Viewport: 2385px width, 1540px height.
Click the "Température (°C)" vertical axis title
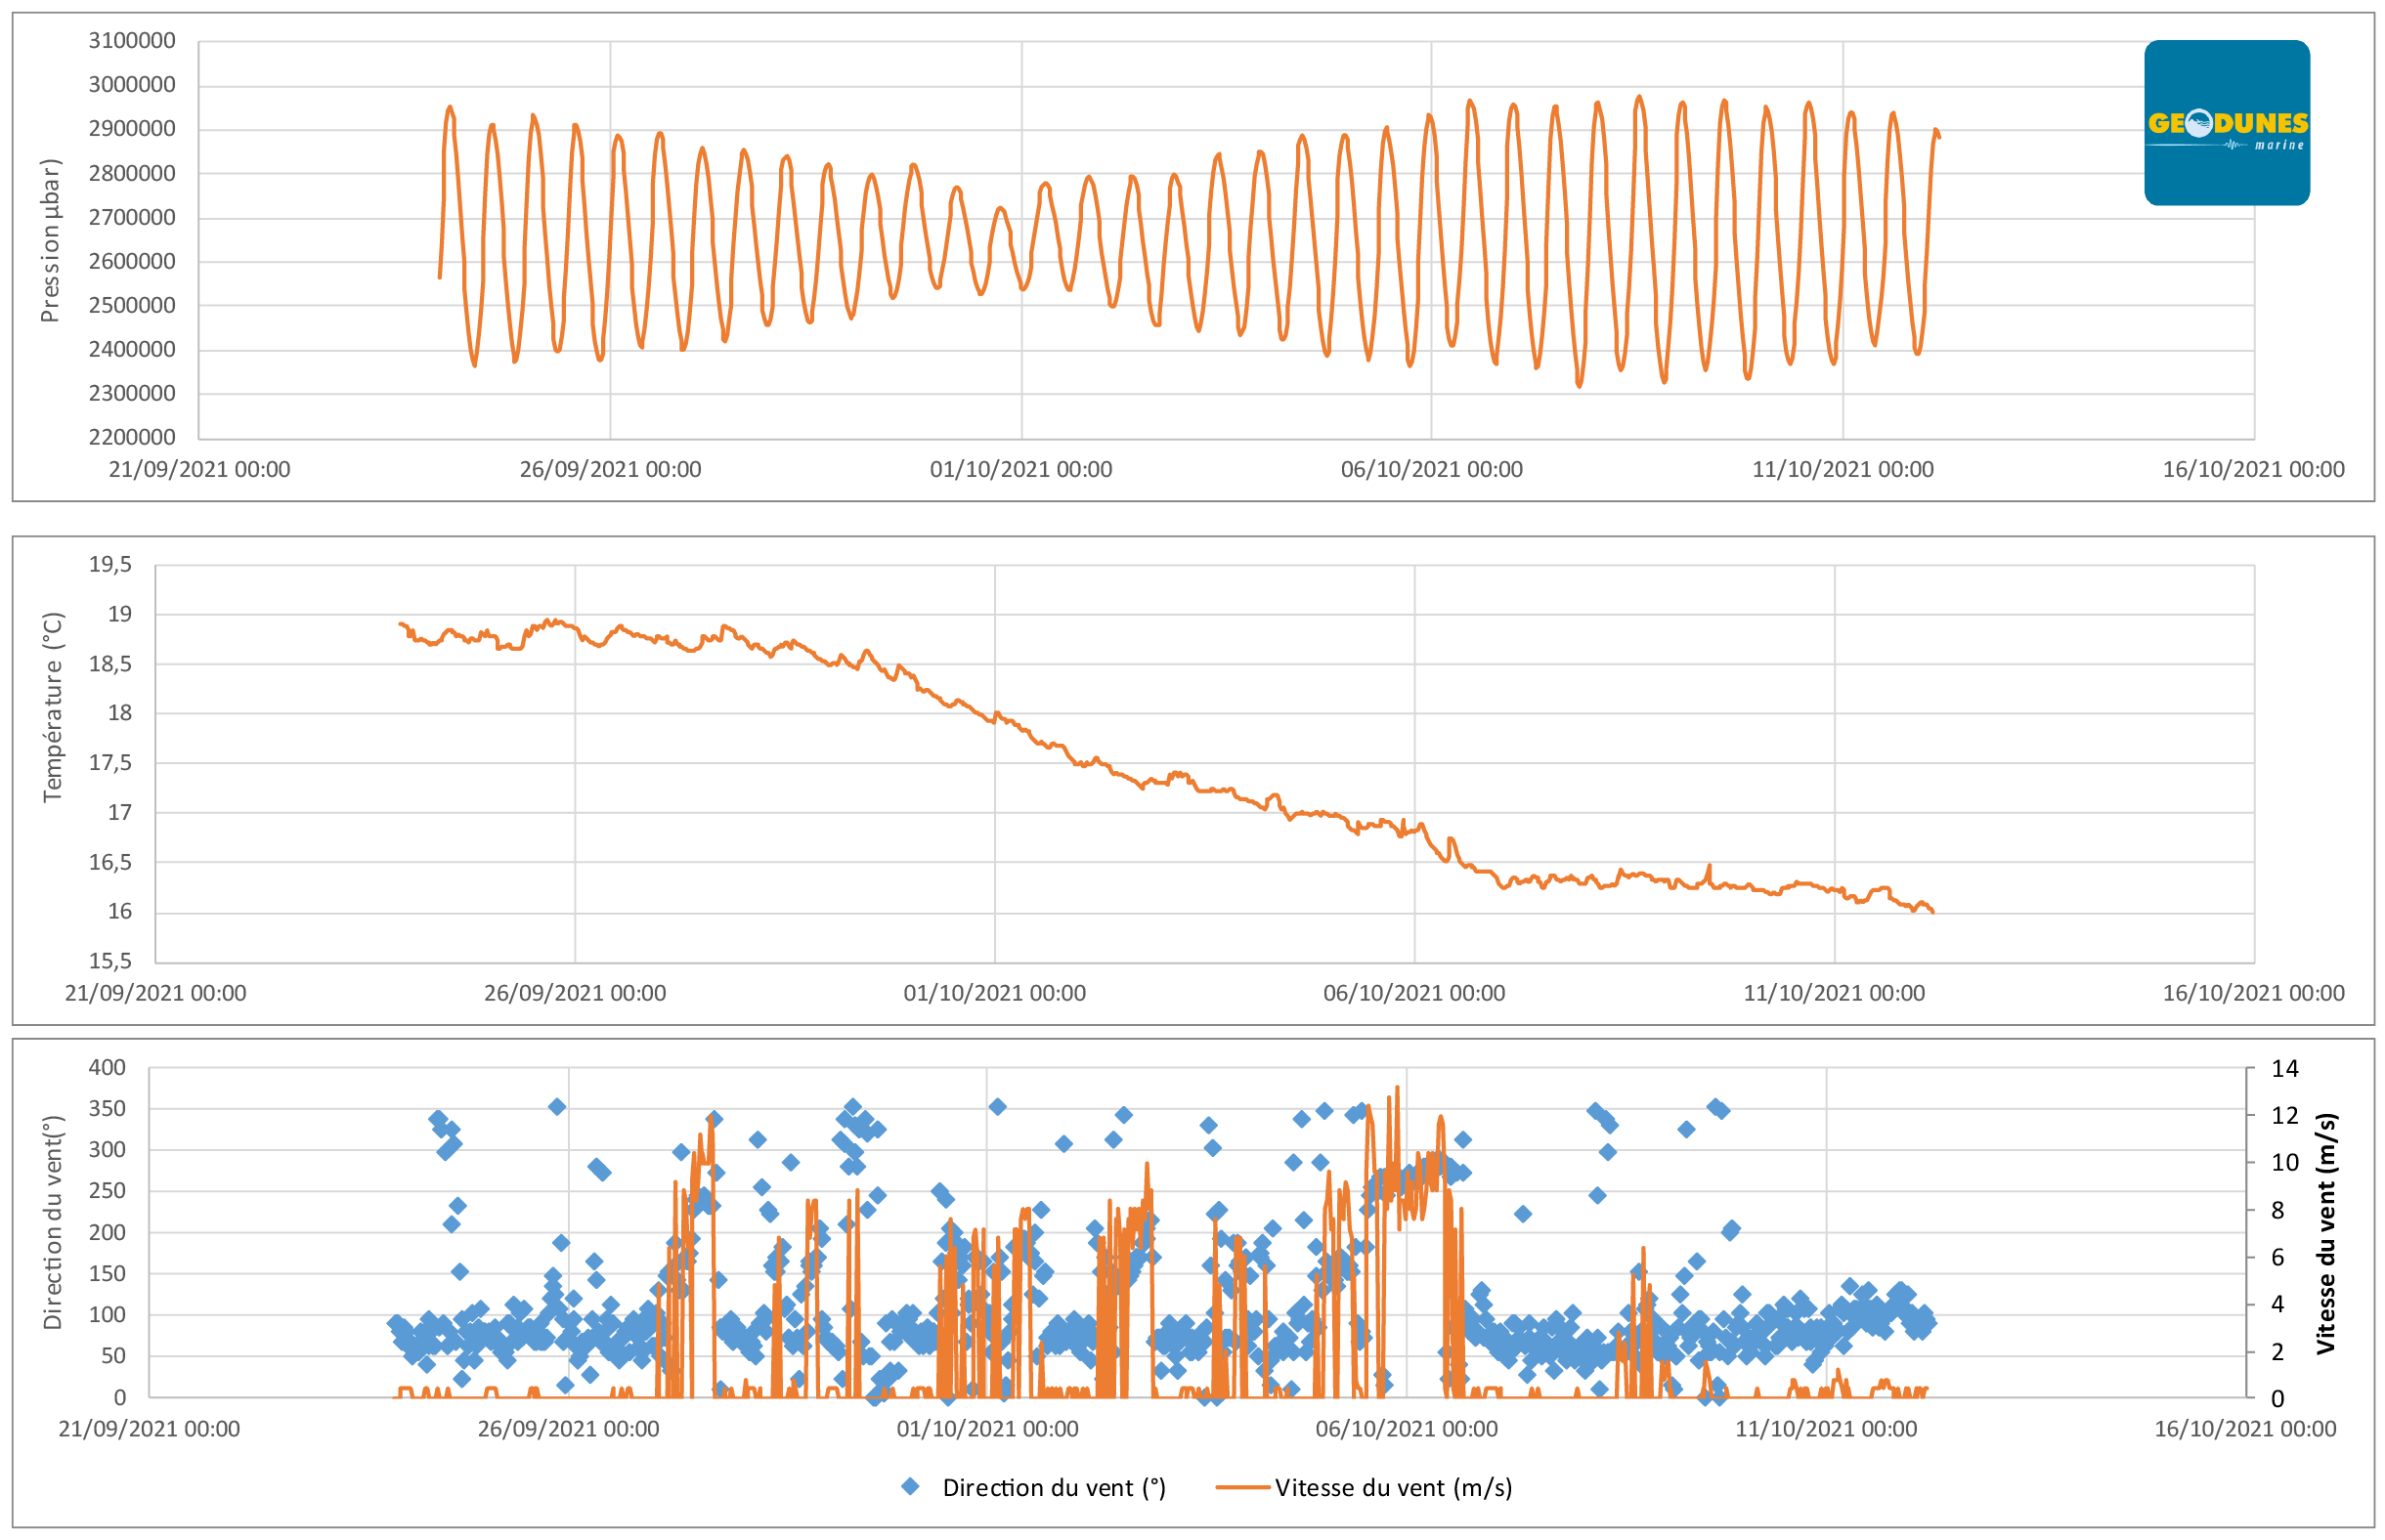tap(52, 707)
